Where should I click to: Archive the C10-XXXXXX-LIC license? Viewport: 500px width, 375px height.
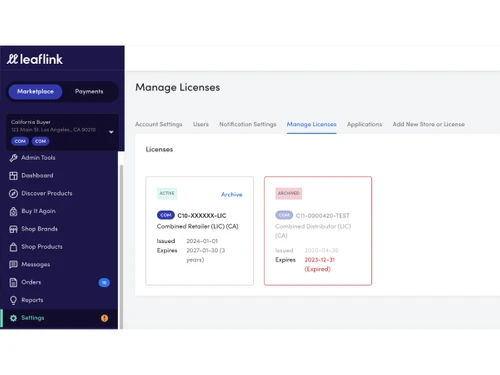(232, 194)
